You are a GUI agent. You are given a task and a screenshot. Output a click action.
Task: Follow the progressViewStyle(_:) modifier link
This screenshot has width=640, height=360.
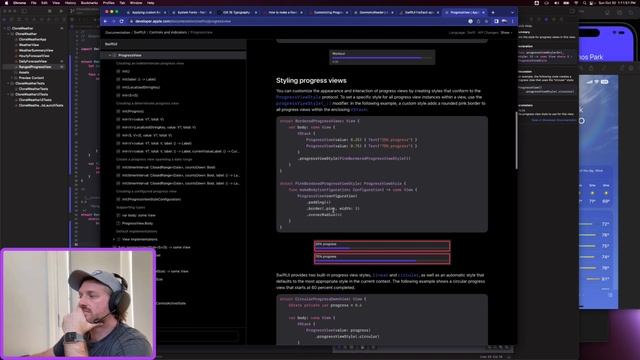click(x=304, y=104)
